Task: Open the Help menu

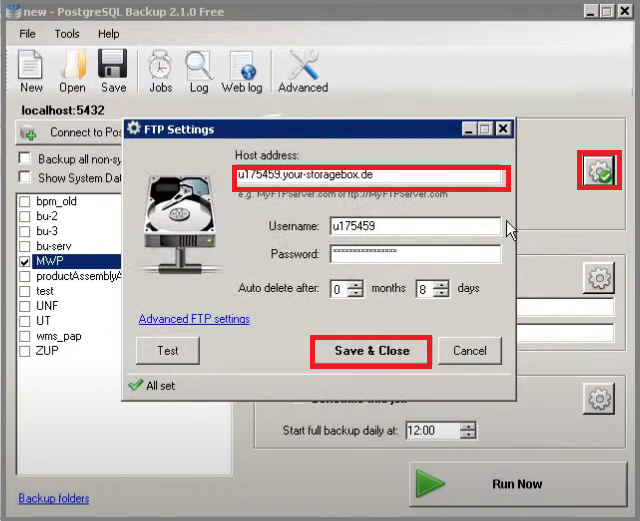Action: (x=109, y=33)
